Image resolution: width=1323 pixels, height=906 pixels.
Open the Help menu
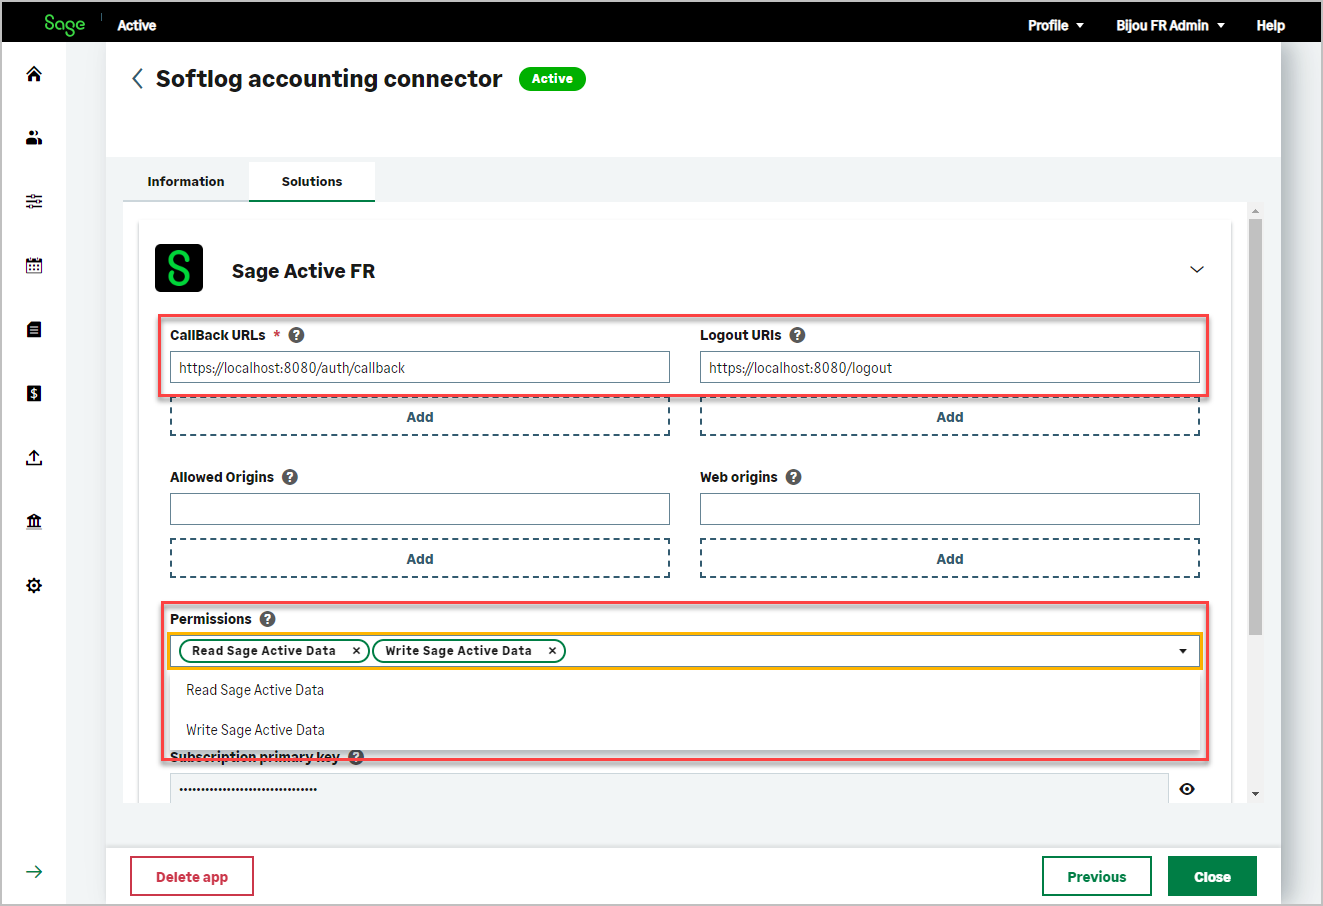1271,25
